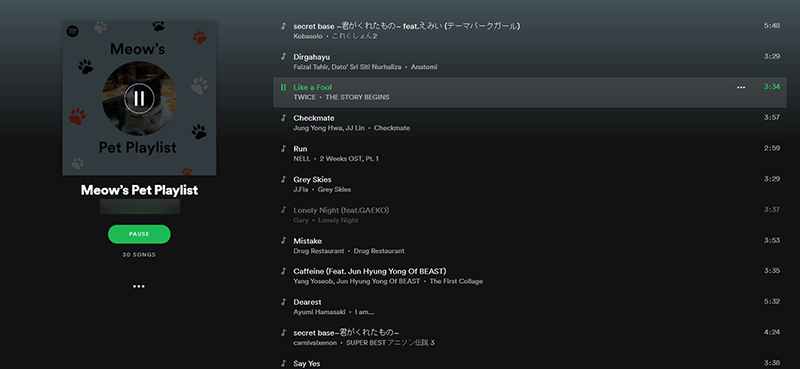
Task: Open artist TWICE
Action: tap(305, 97)
